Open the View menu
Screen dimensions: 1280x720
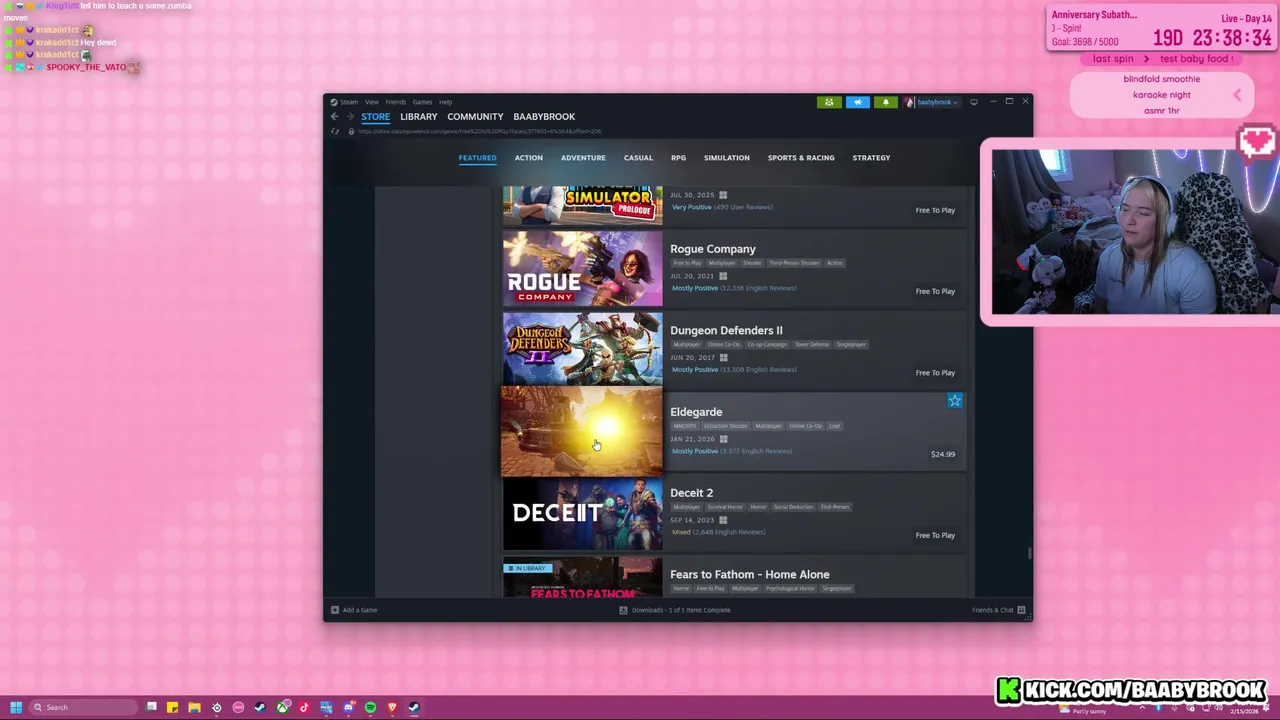pos(371,102)
